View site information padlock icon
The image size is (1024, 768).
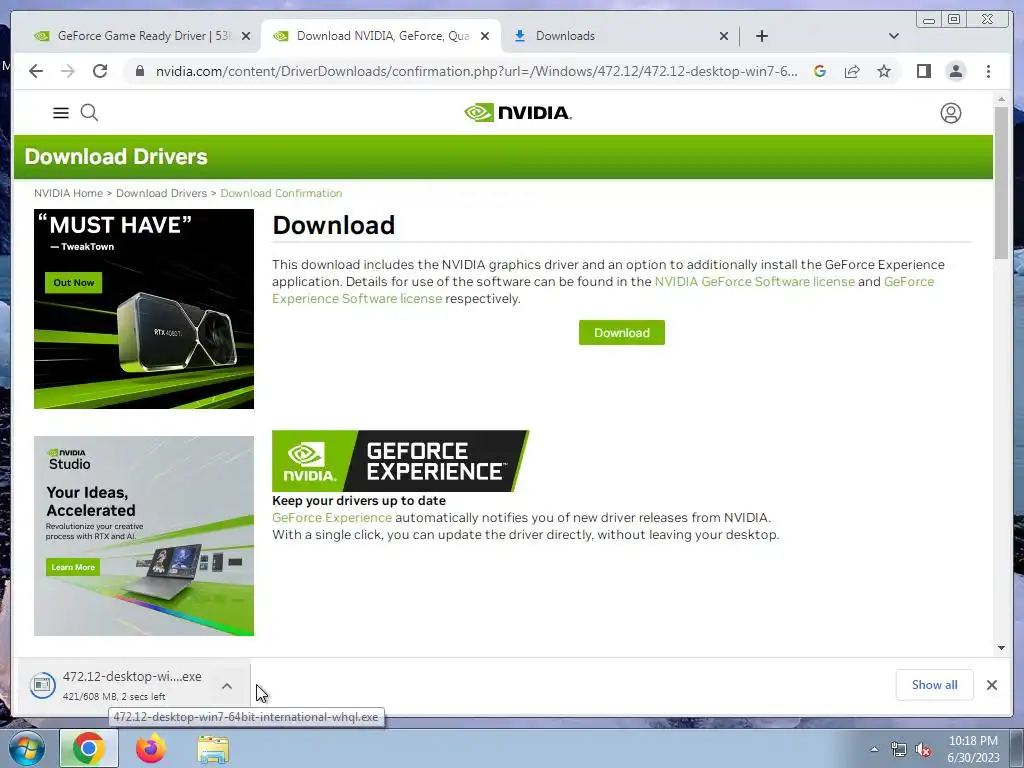[x=139, y=71]
